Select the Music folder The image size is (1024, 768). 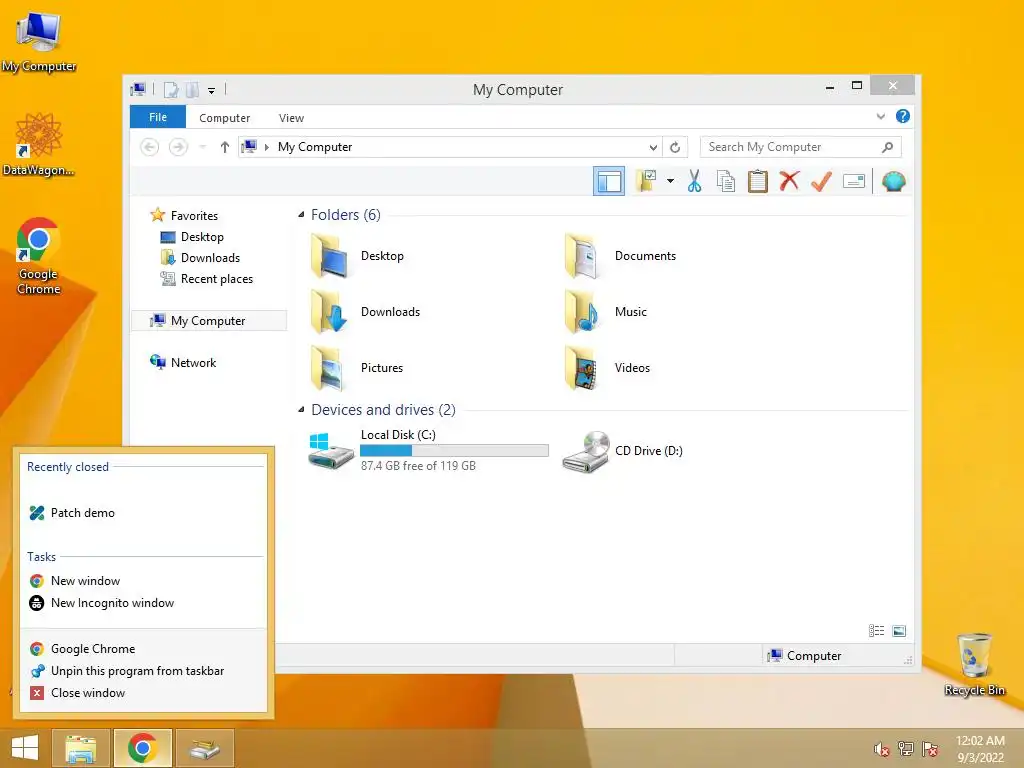click(x=605, y=312)
